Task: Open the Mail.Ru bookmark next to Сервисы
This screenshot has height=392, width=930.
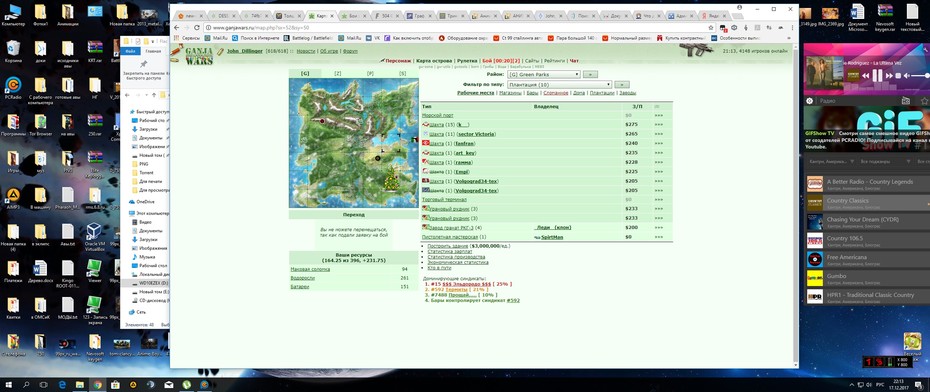Action: point(216,37)
